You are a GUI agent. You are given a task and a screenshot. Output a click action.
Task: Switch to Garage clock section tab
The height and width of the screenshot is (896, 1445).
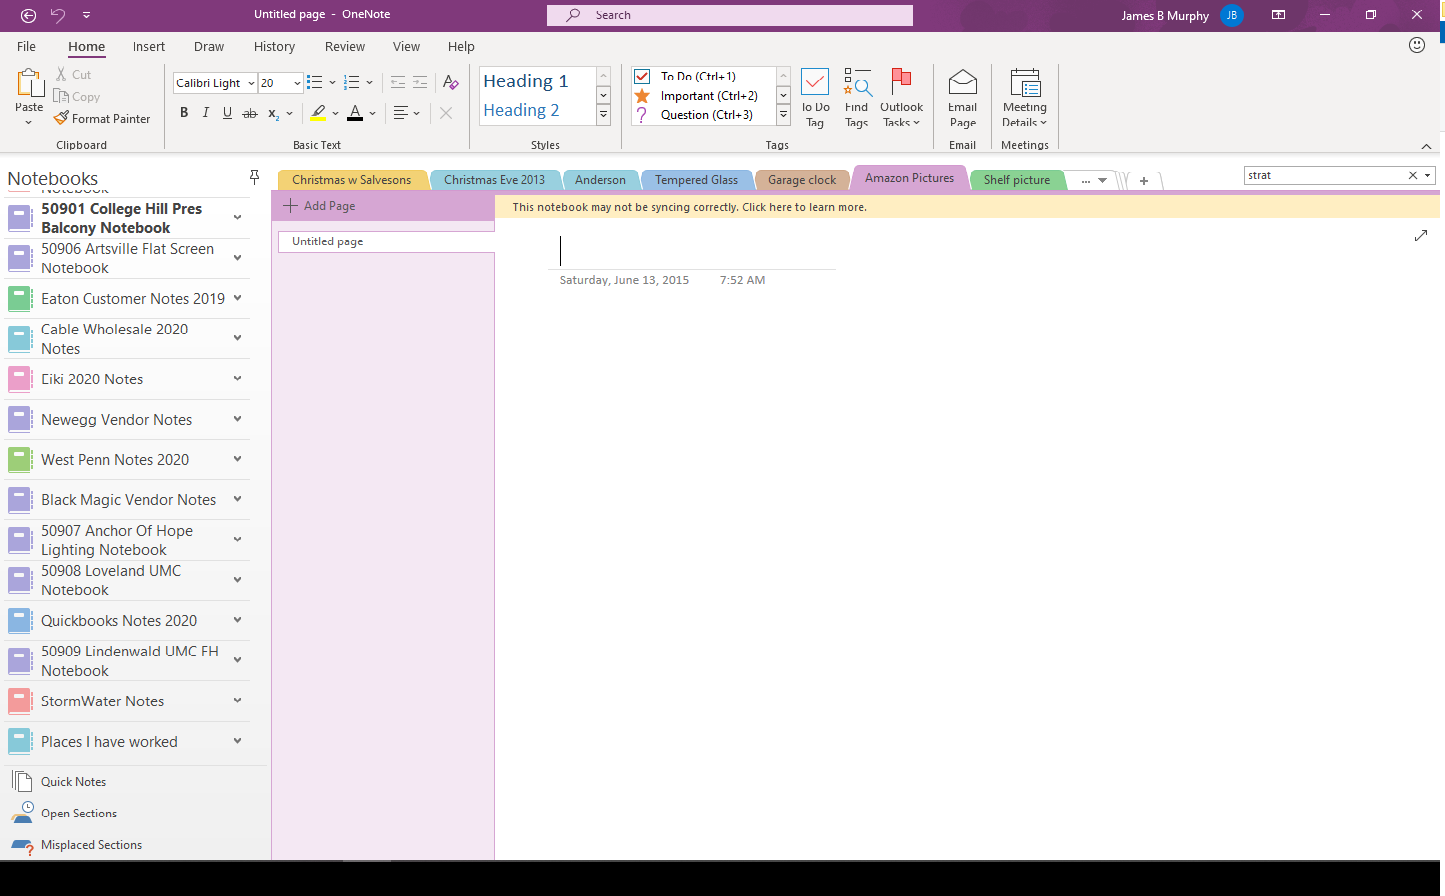point(802,180)
